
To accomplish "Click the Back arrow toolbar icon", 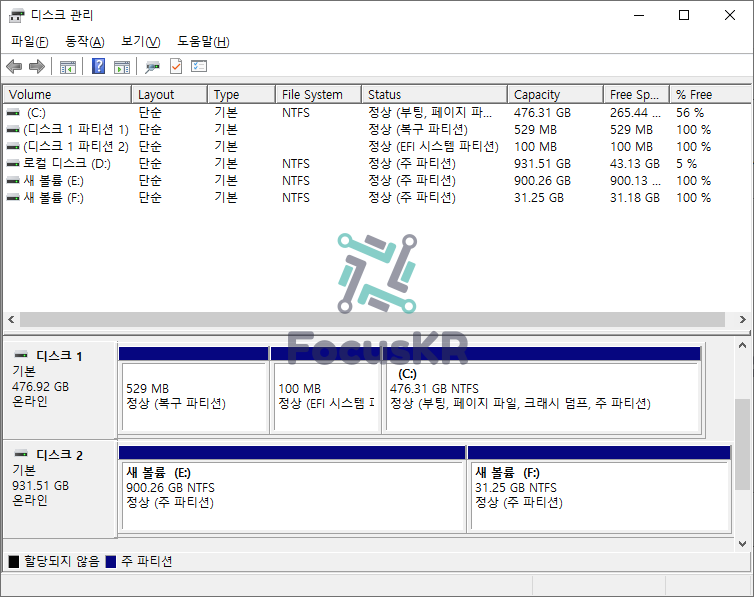I will 14,66.
